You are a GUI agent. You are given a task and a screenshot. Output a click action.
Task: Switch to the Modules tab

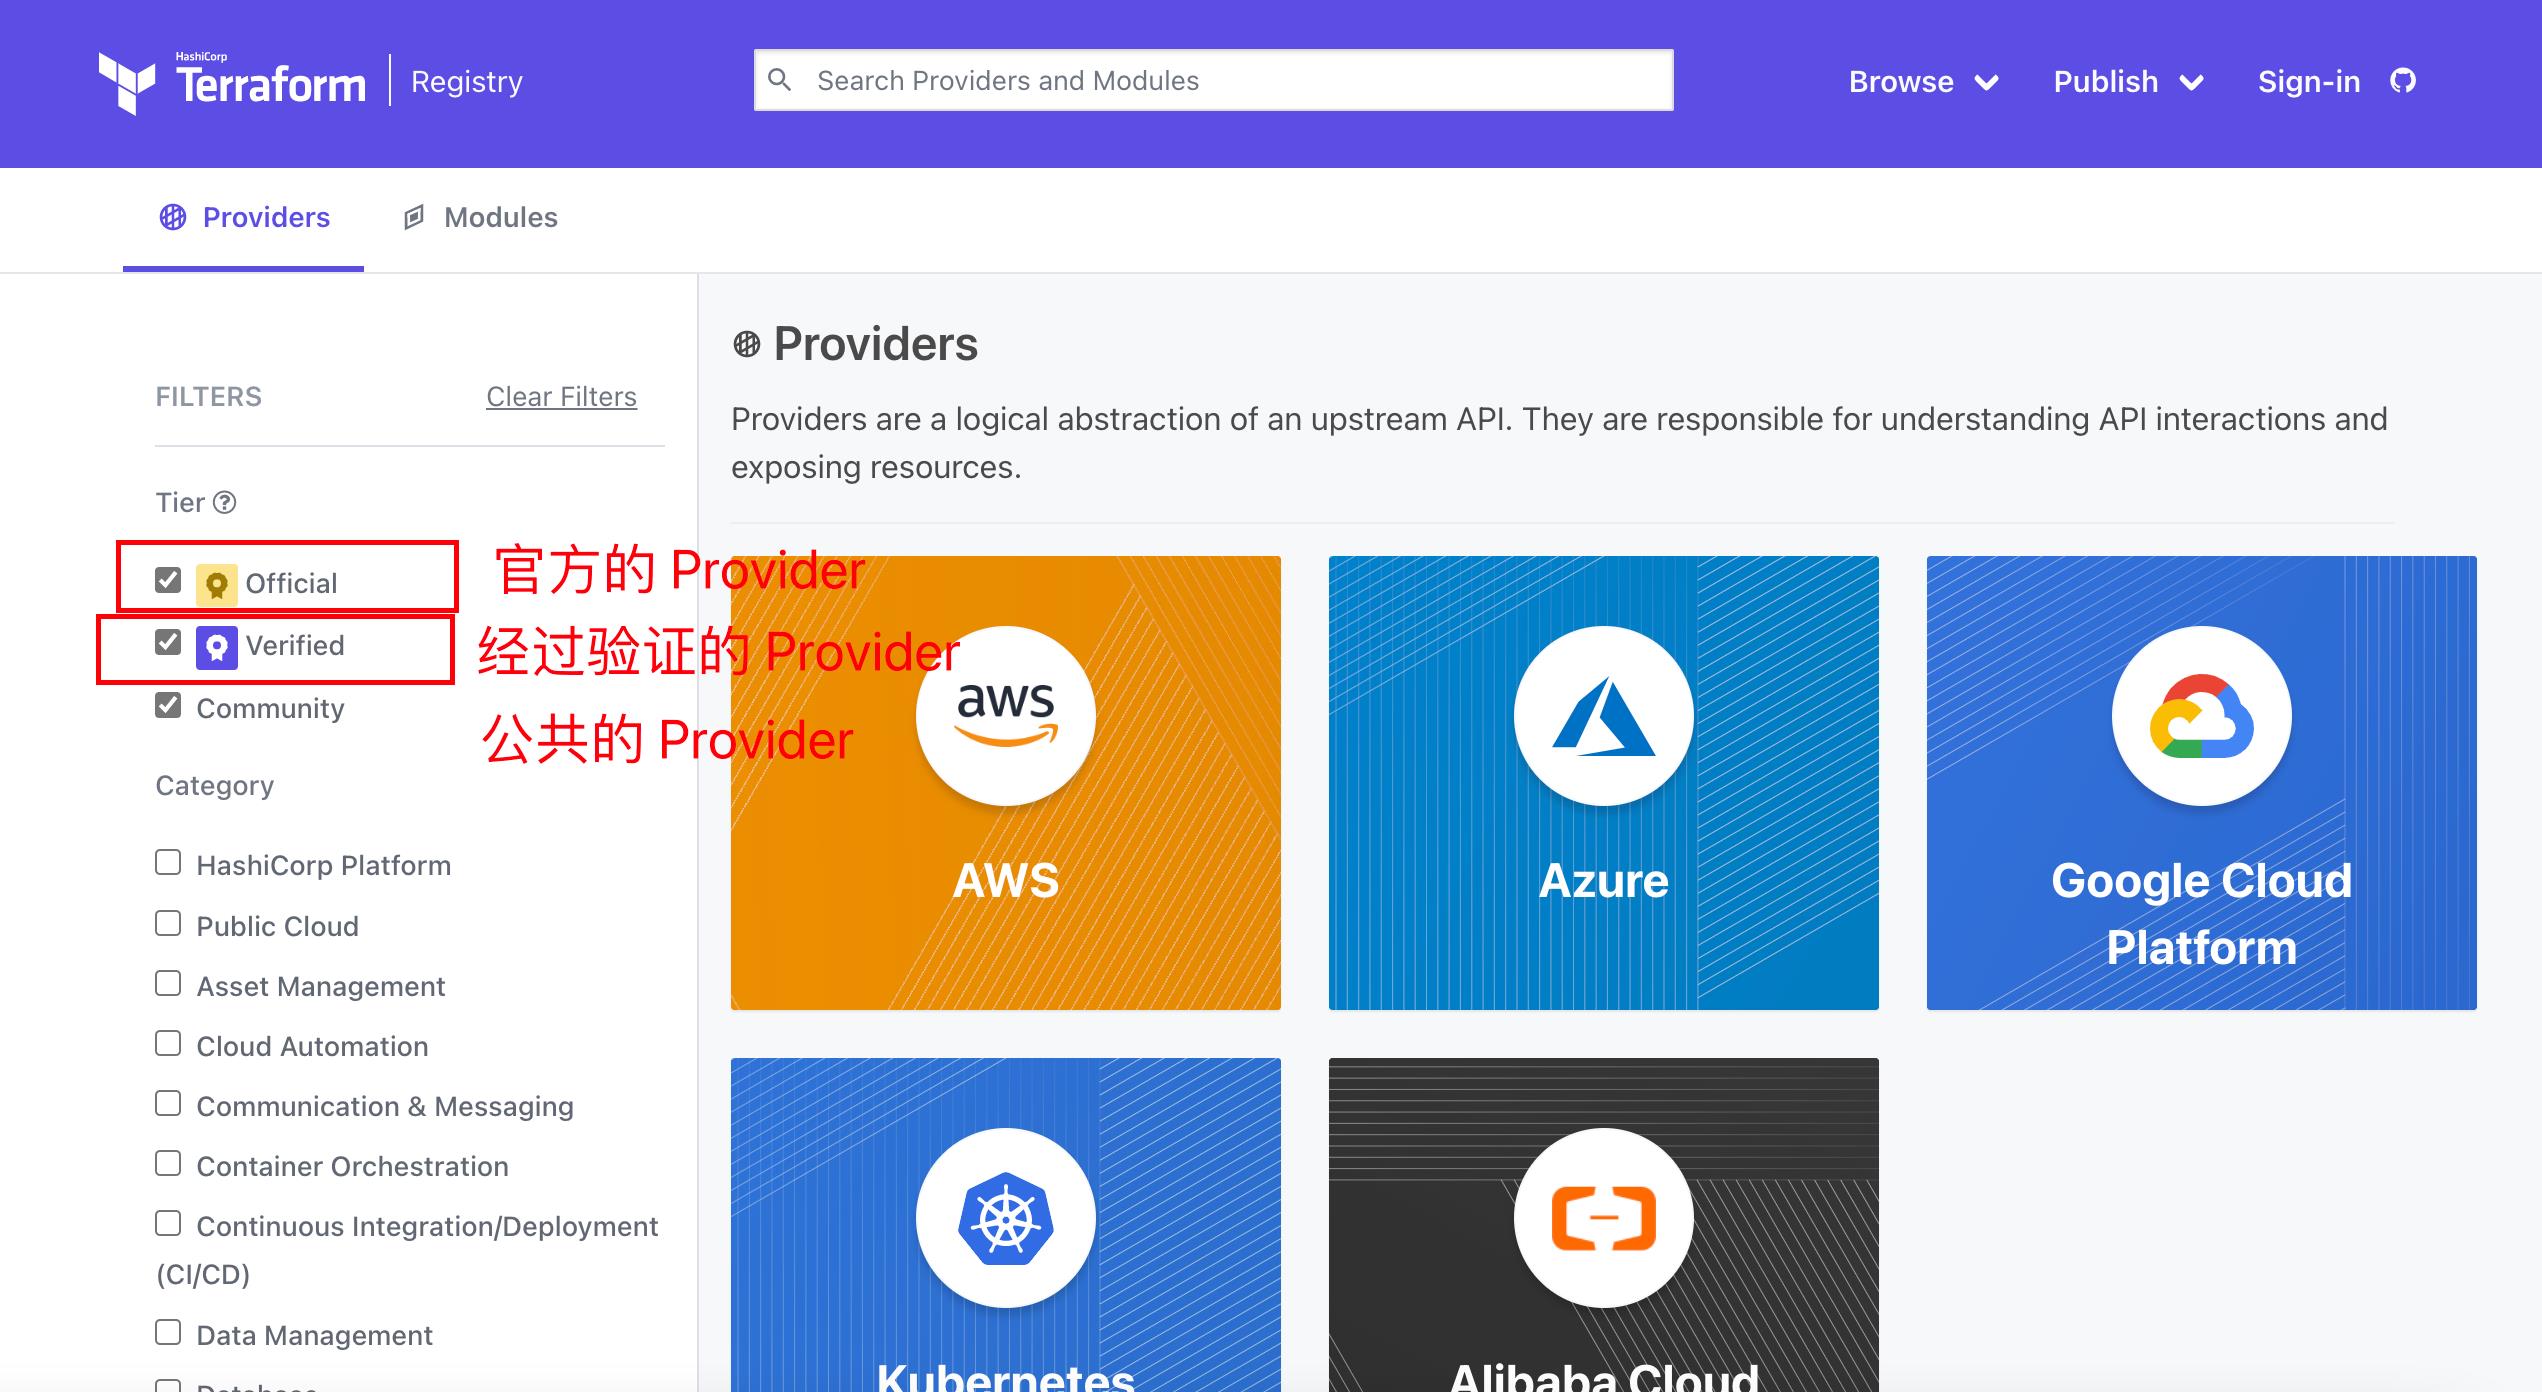(499, 216)
